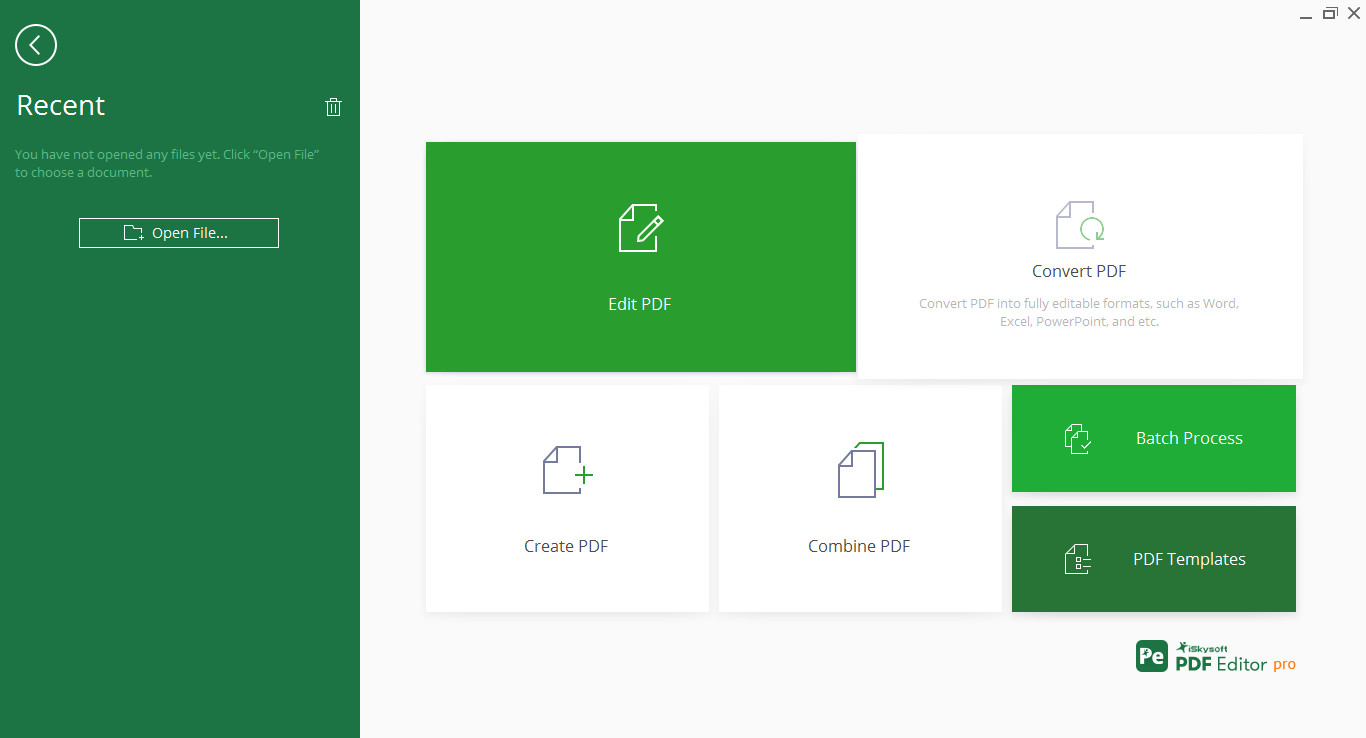
Task: Open the Edit PDF label
Action: click(640, 304)
